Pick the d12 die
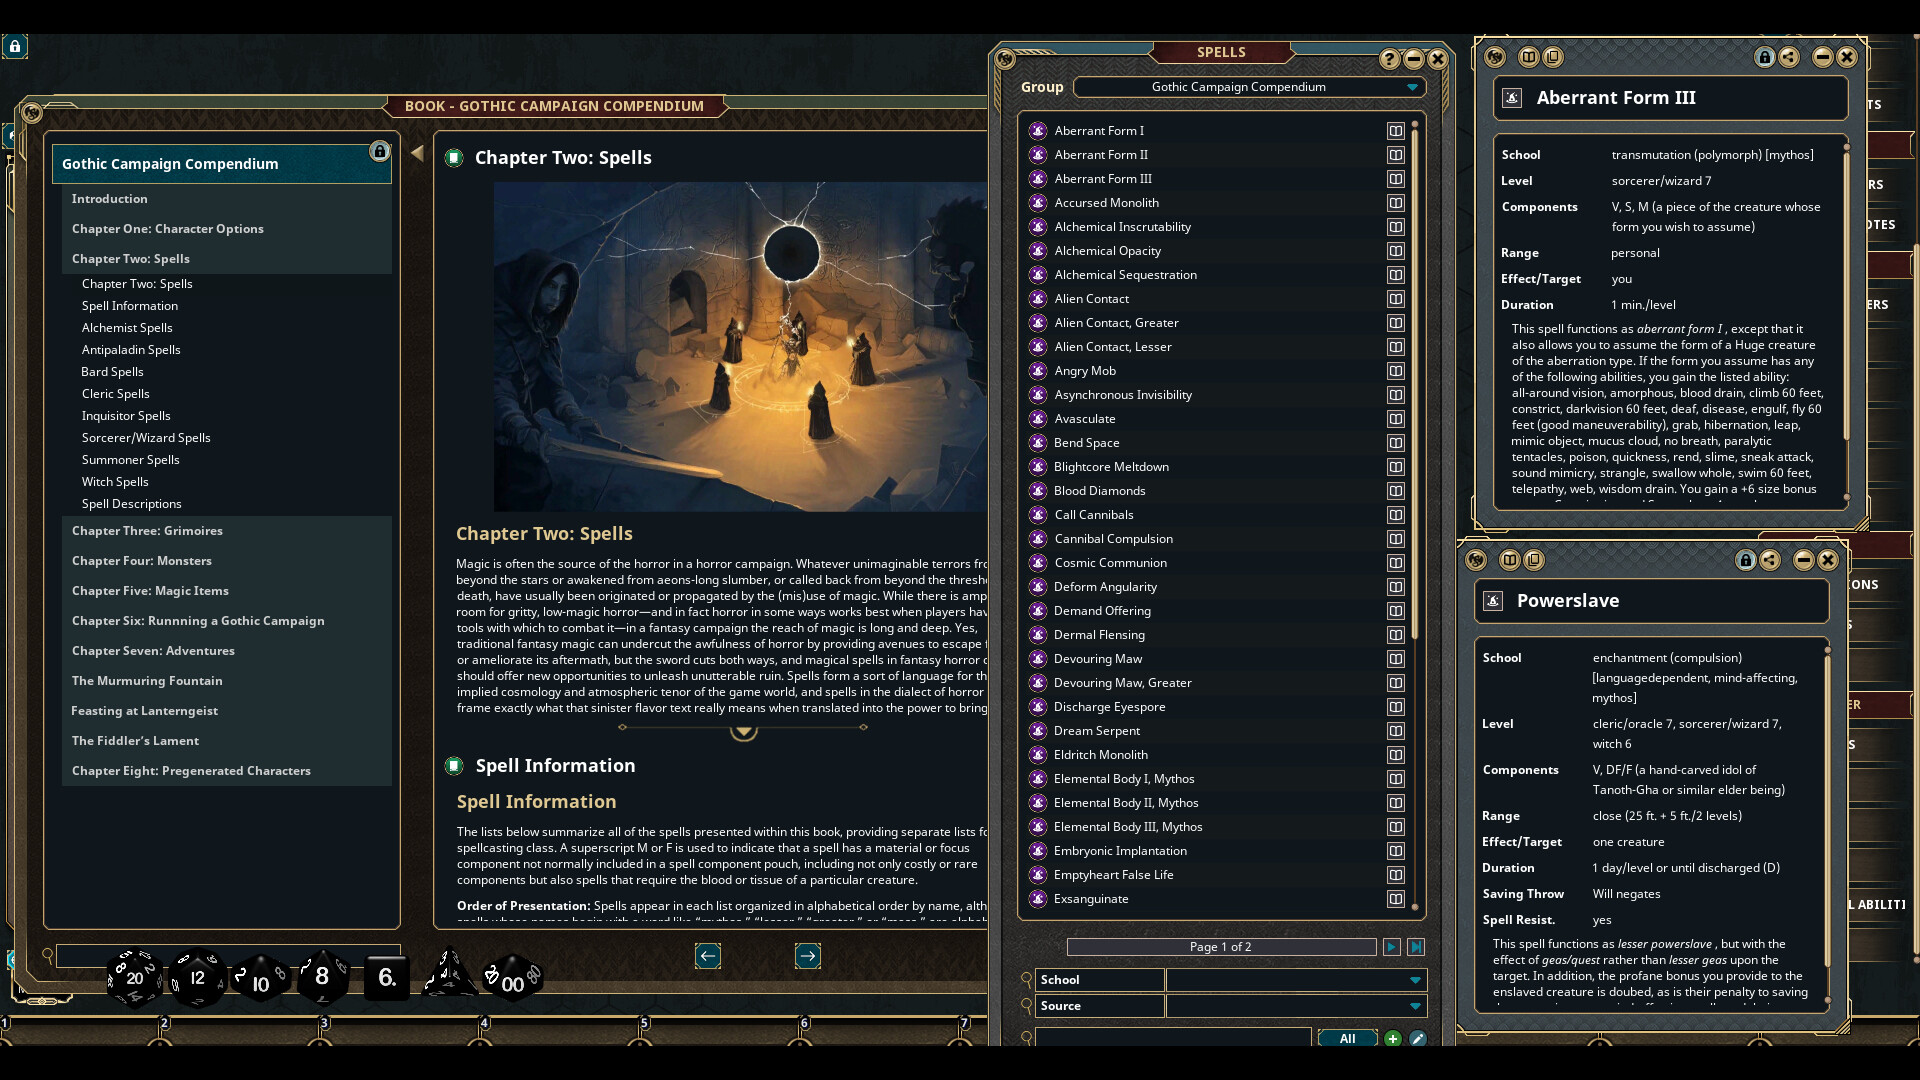Viewport: 1920px width, 1080px height. pos(197,978)
